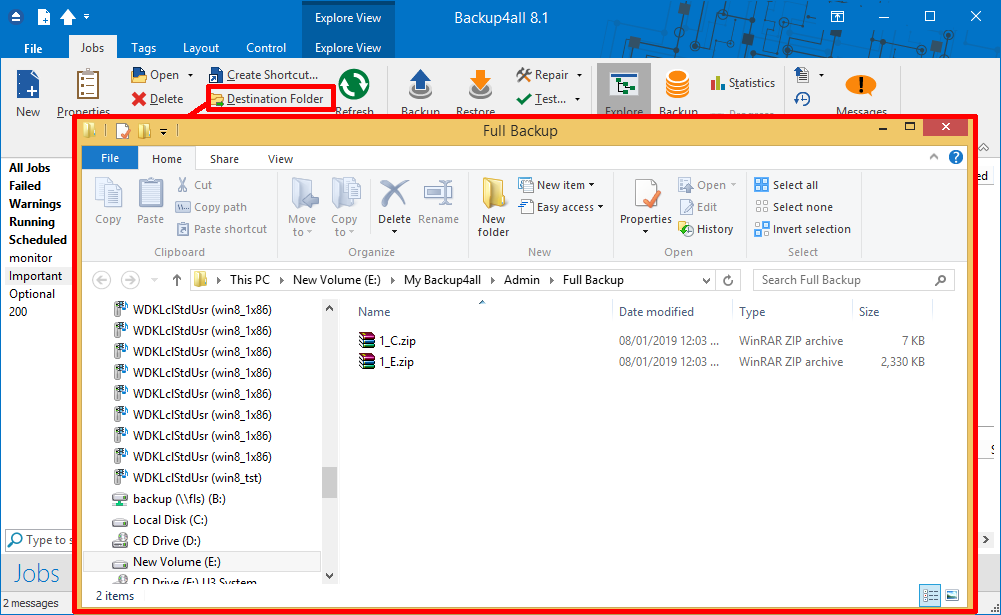Click the Destination Folder button
Image resolution: width=1001 pixels, height=615 pixels.
click(266, 99)
